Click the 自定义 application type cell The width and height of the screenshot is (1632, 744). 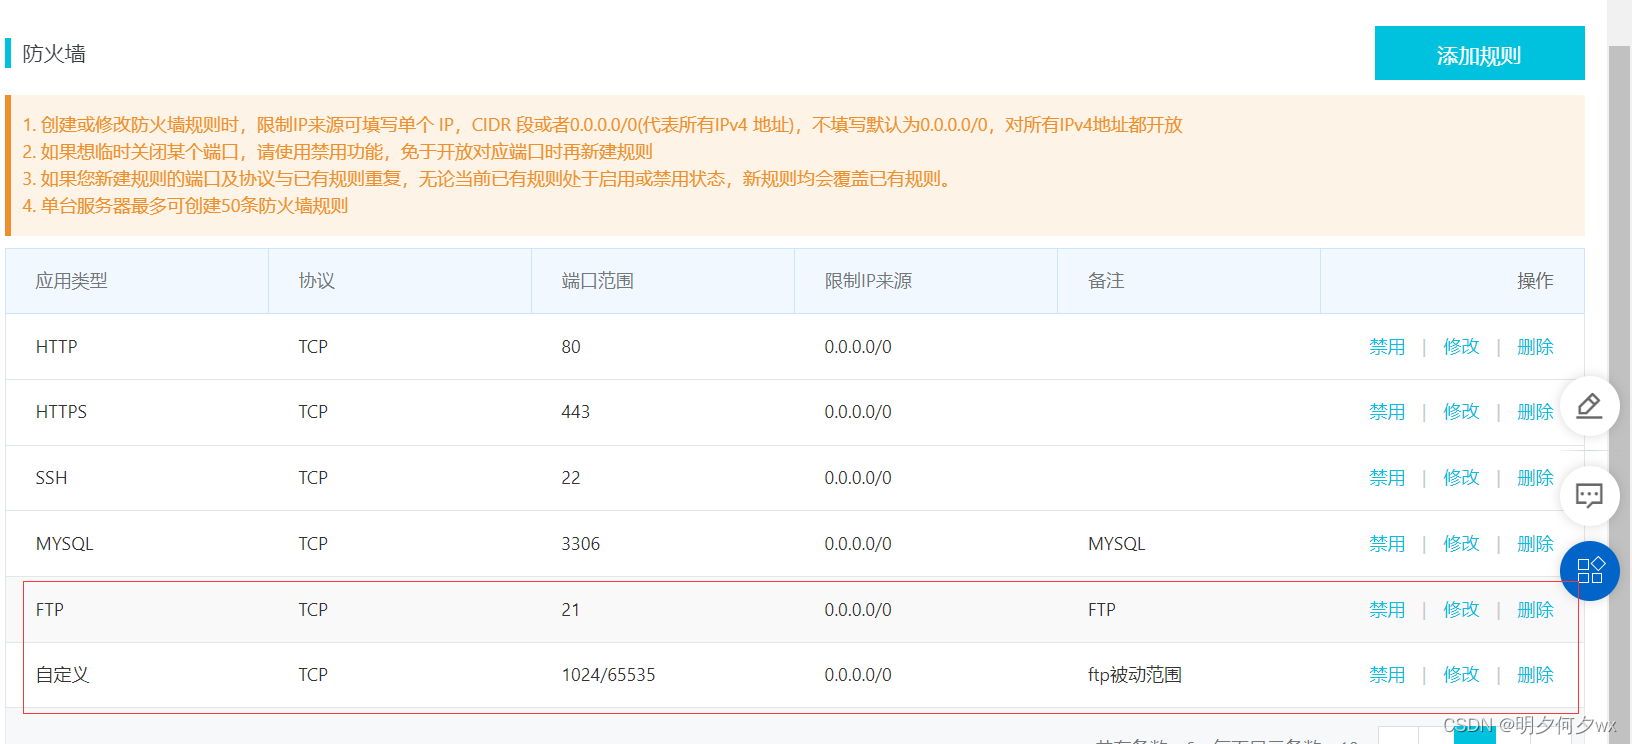click(x=63, y=675)
